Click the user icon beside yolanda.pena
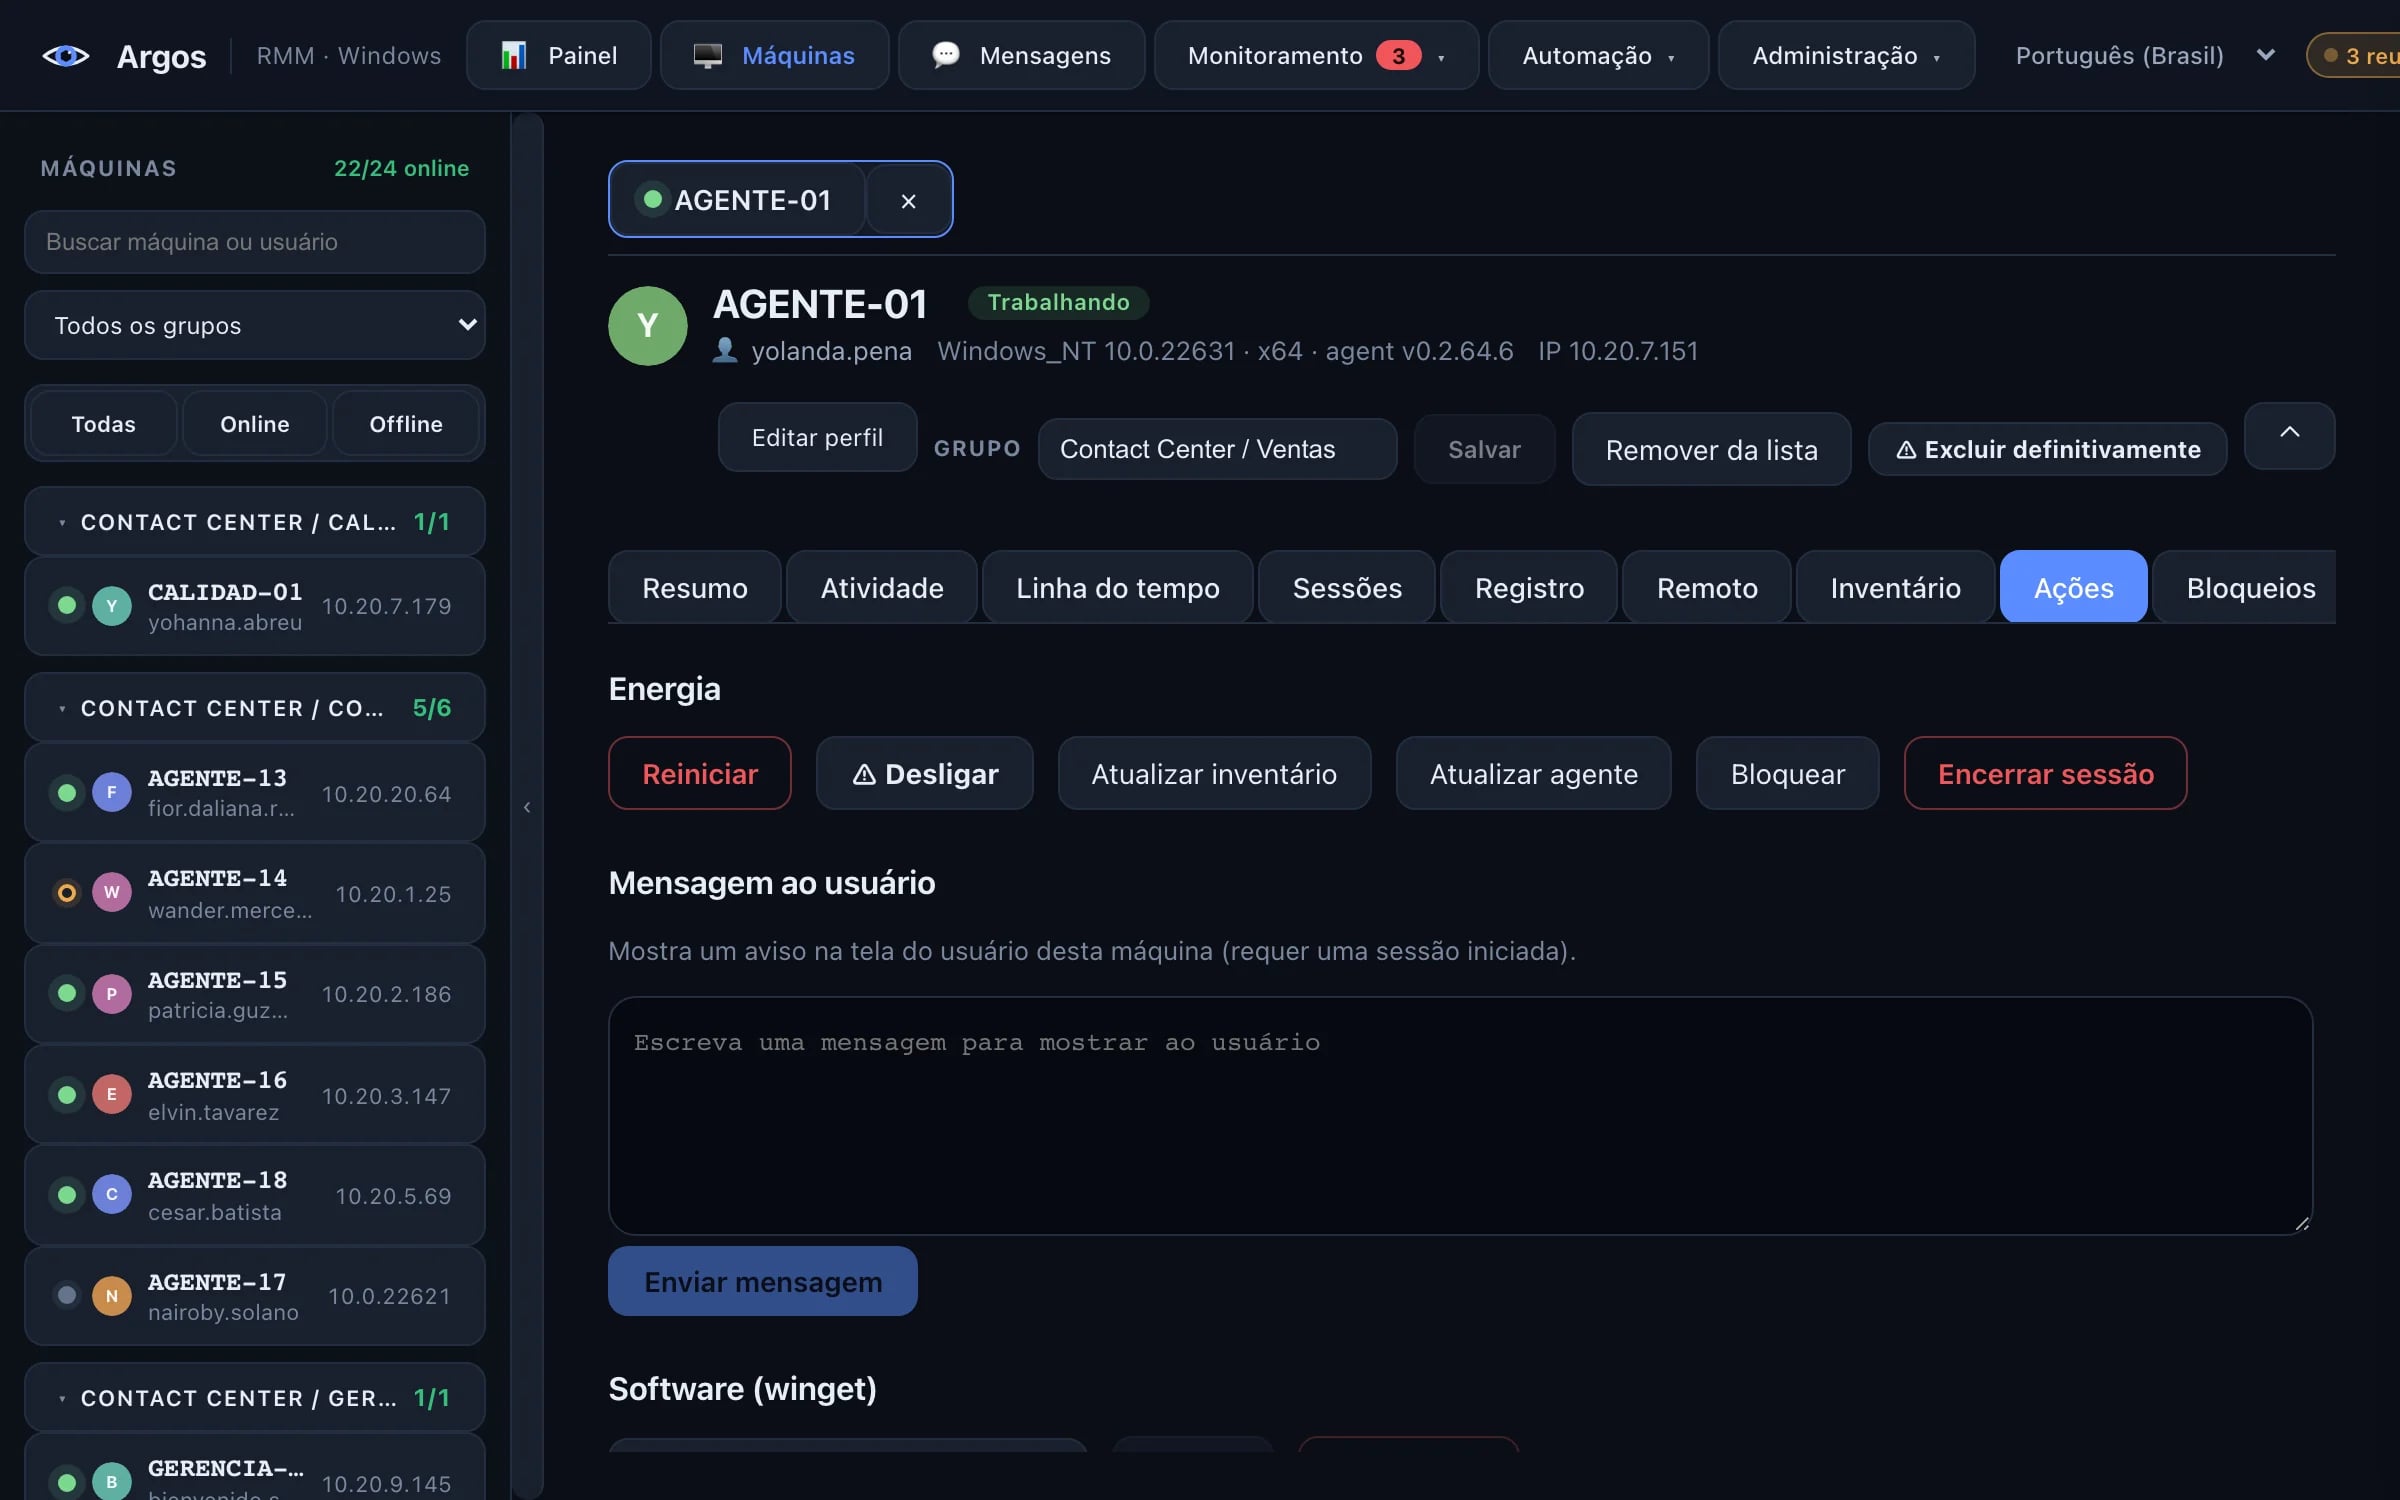The height and width of the screenshot is (1500, 2400). [725, 350]
